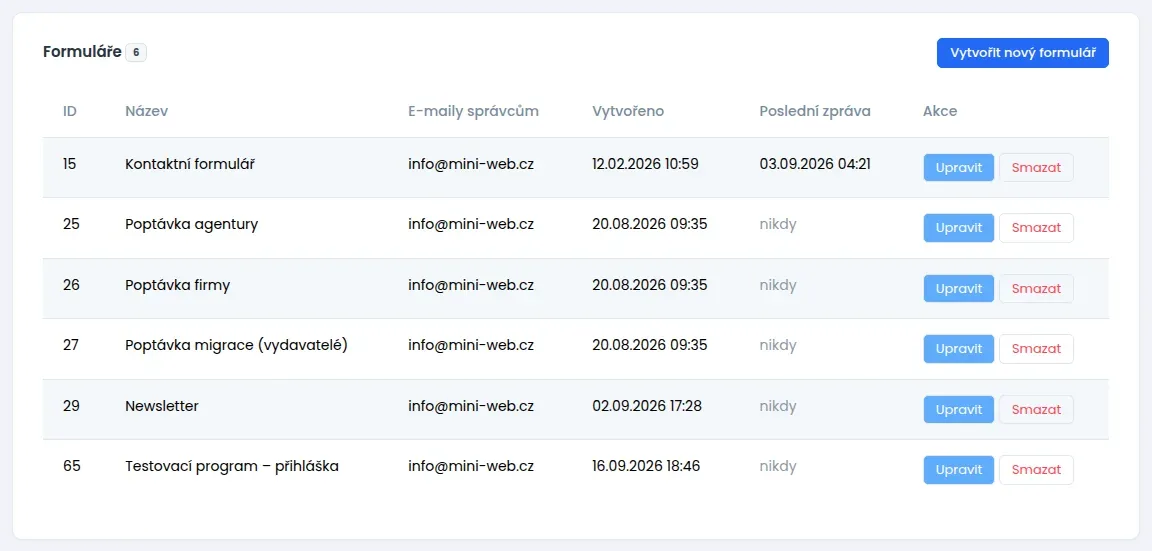Delete Poptávka firmy with Smazat
The image size is (1152, 551).
[1036, 289]
